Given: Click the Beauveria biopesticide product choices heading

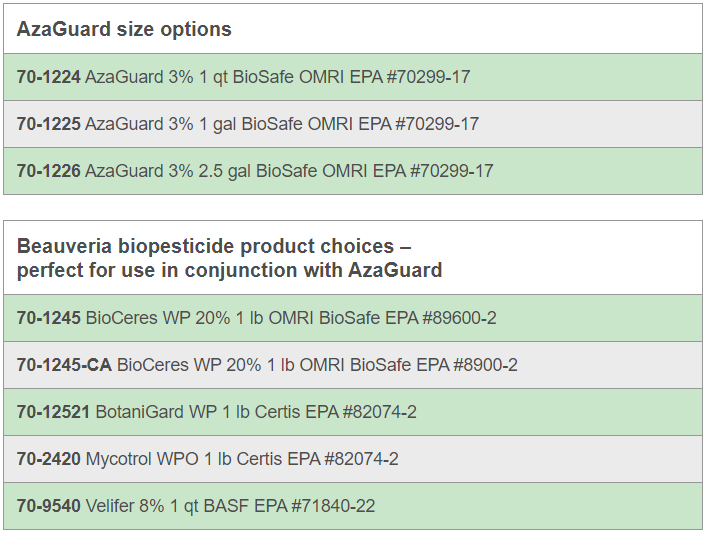Looking at the screenshot, I should click(229, 258).
